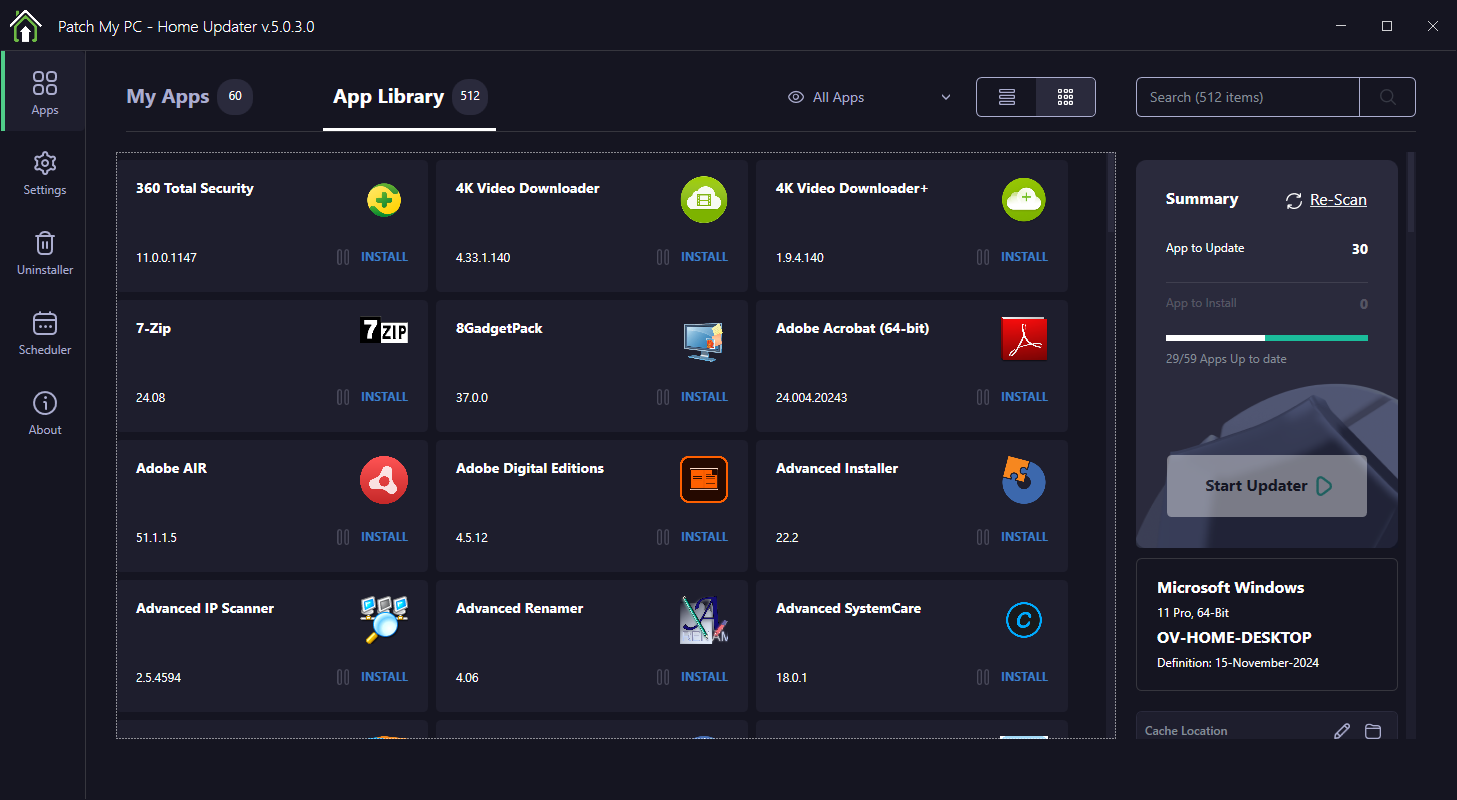Click the Patch My PC home logo
This screenshot has height=800, width=1457.
point(25,26)
